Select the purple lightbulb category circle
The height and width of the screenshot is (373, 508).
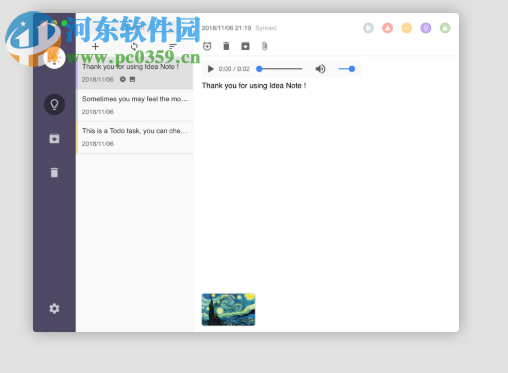[426, 28]
